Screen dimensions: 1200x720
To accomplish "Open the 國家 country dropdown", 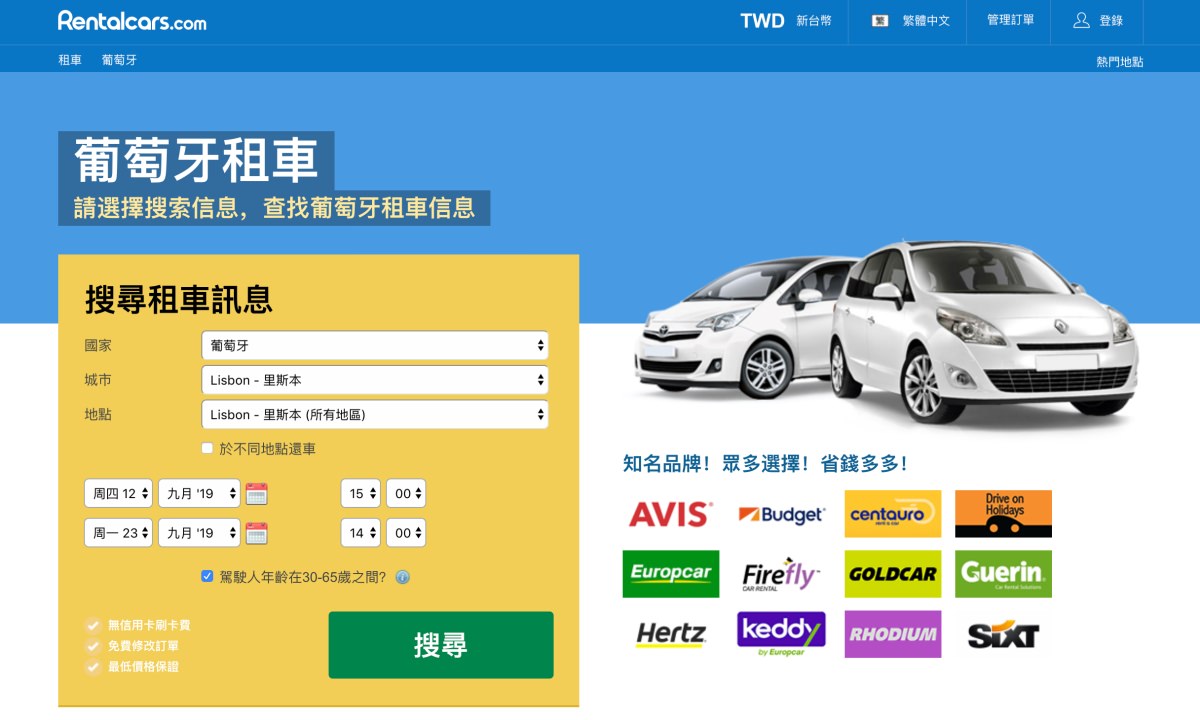I will click(x=374, y=345).
